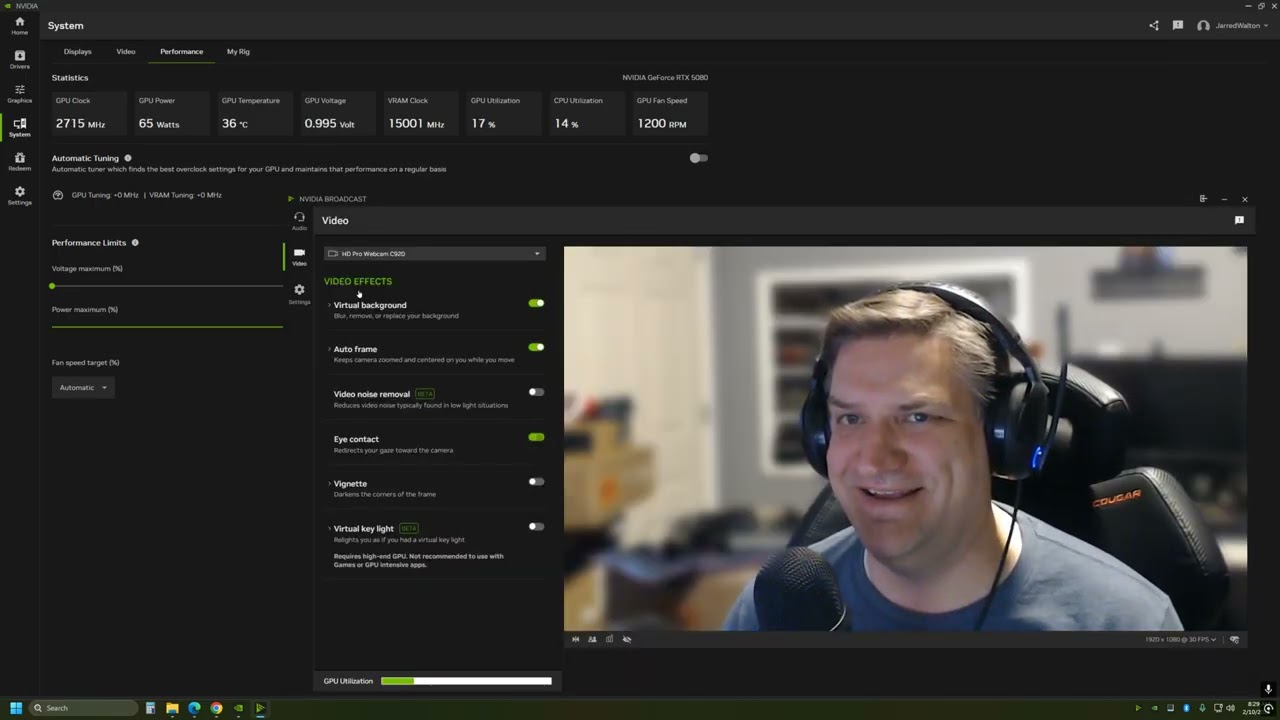Click the GPU Temperature 36 °C statistic

[256, 114]
